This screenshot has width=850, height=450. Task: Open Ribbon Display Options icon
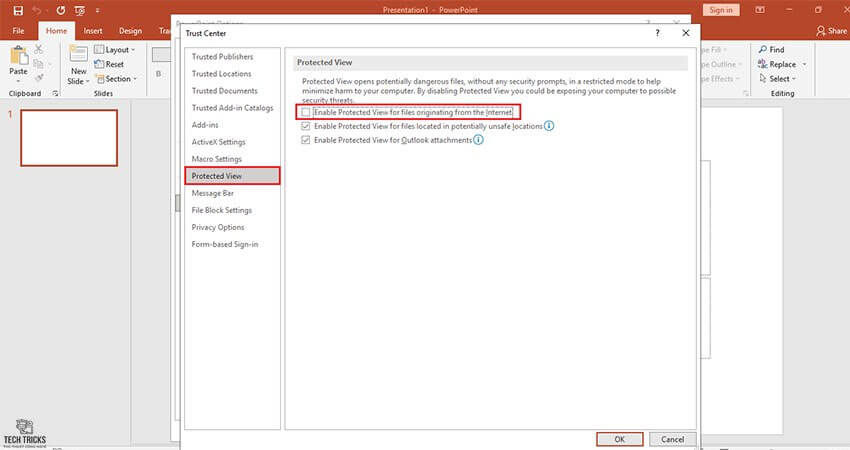[x=760, y=10]
